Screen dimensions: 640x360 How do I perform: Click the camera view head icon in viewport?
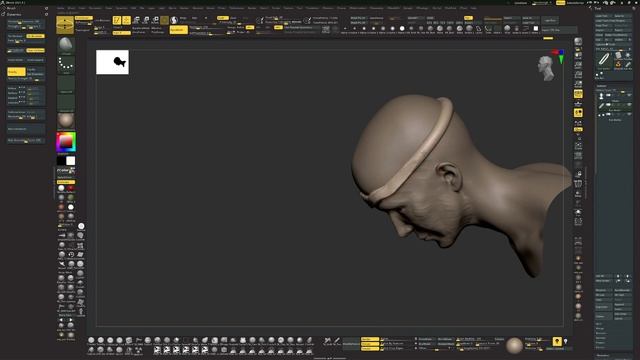(x=546, y=68)
